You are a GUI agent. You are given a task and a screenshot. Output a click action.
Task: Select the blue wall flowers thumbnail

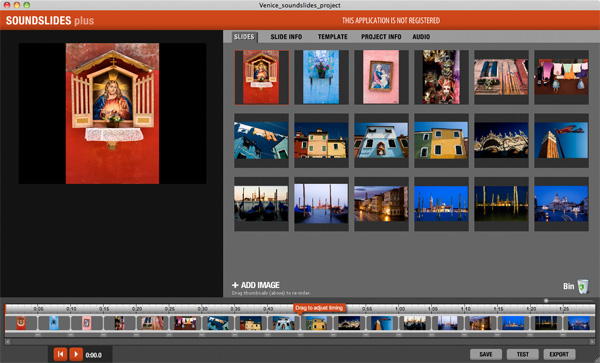(x=321, y=77)
